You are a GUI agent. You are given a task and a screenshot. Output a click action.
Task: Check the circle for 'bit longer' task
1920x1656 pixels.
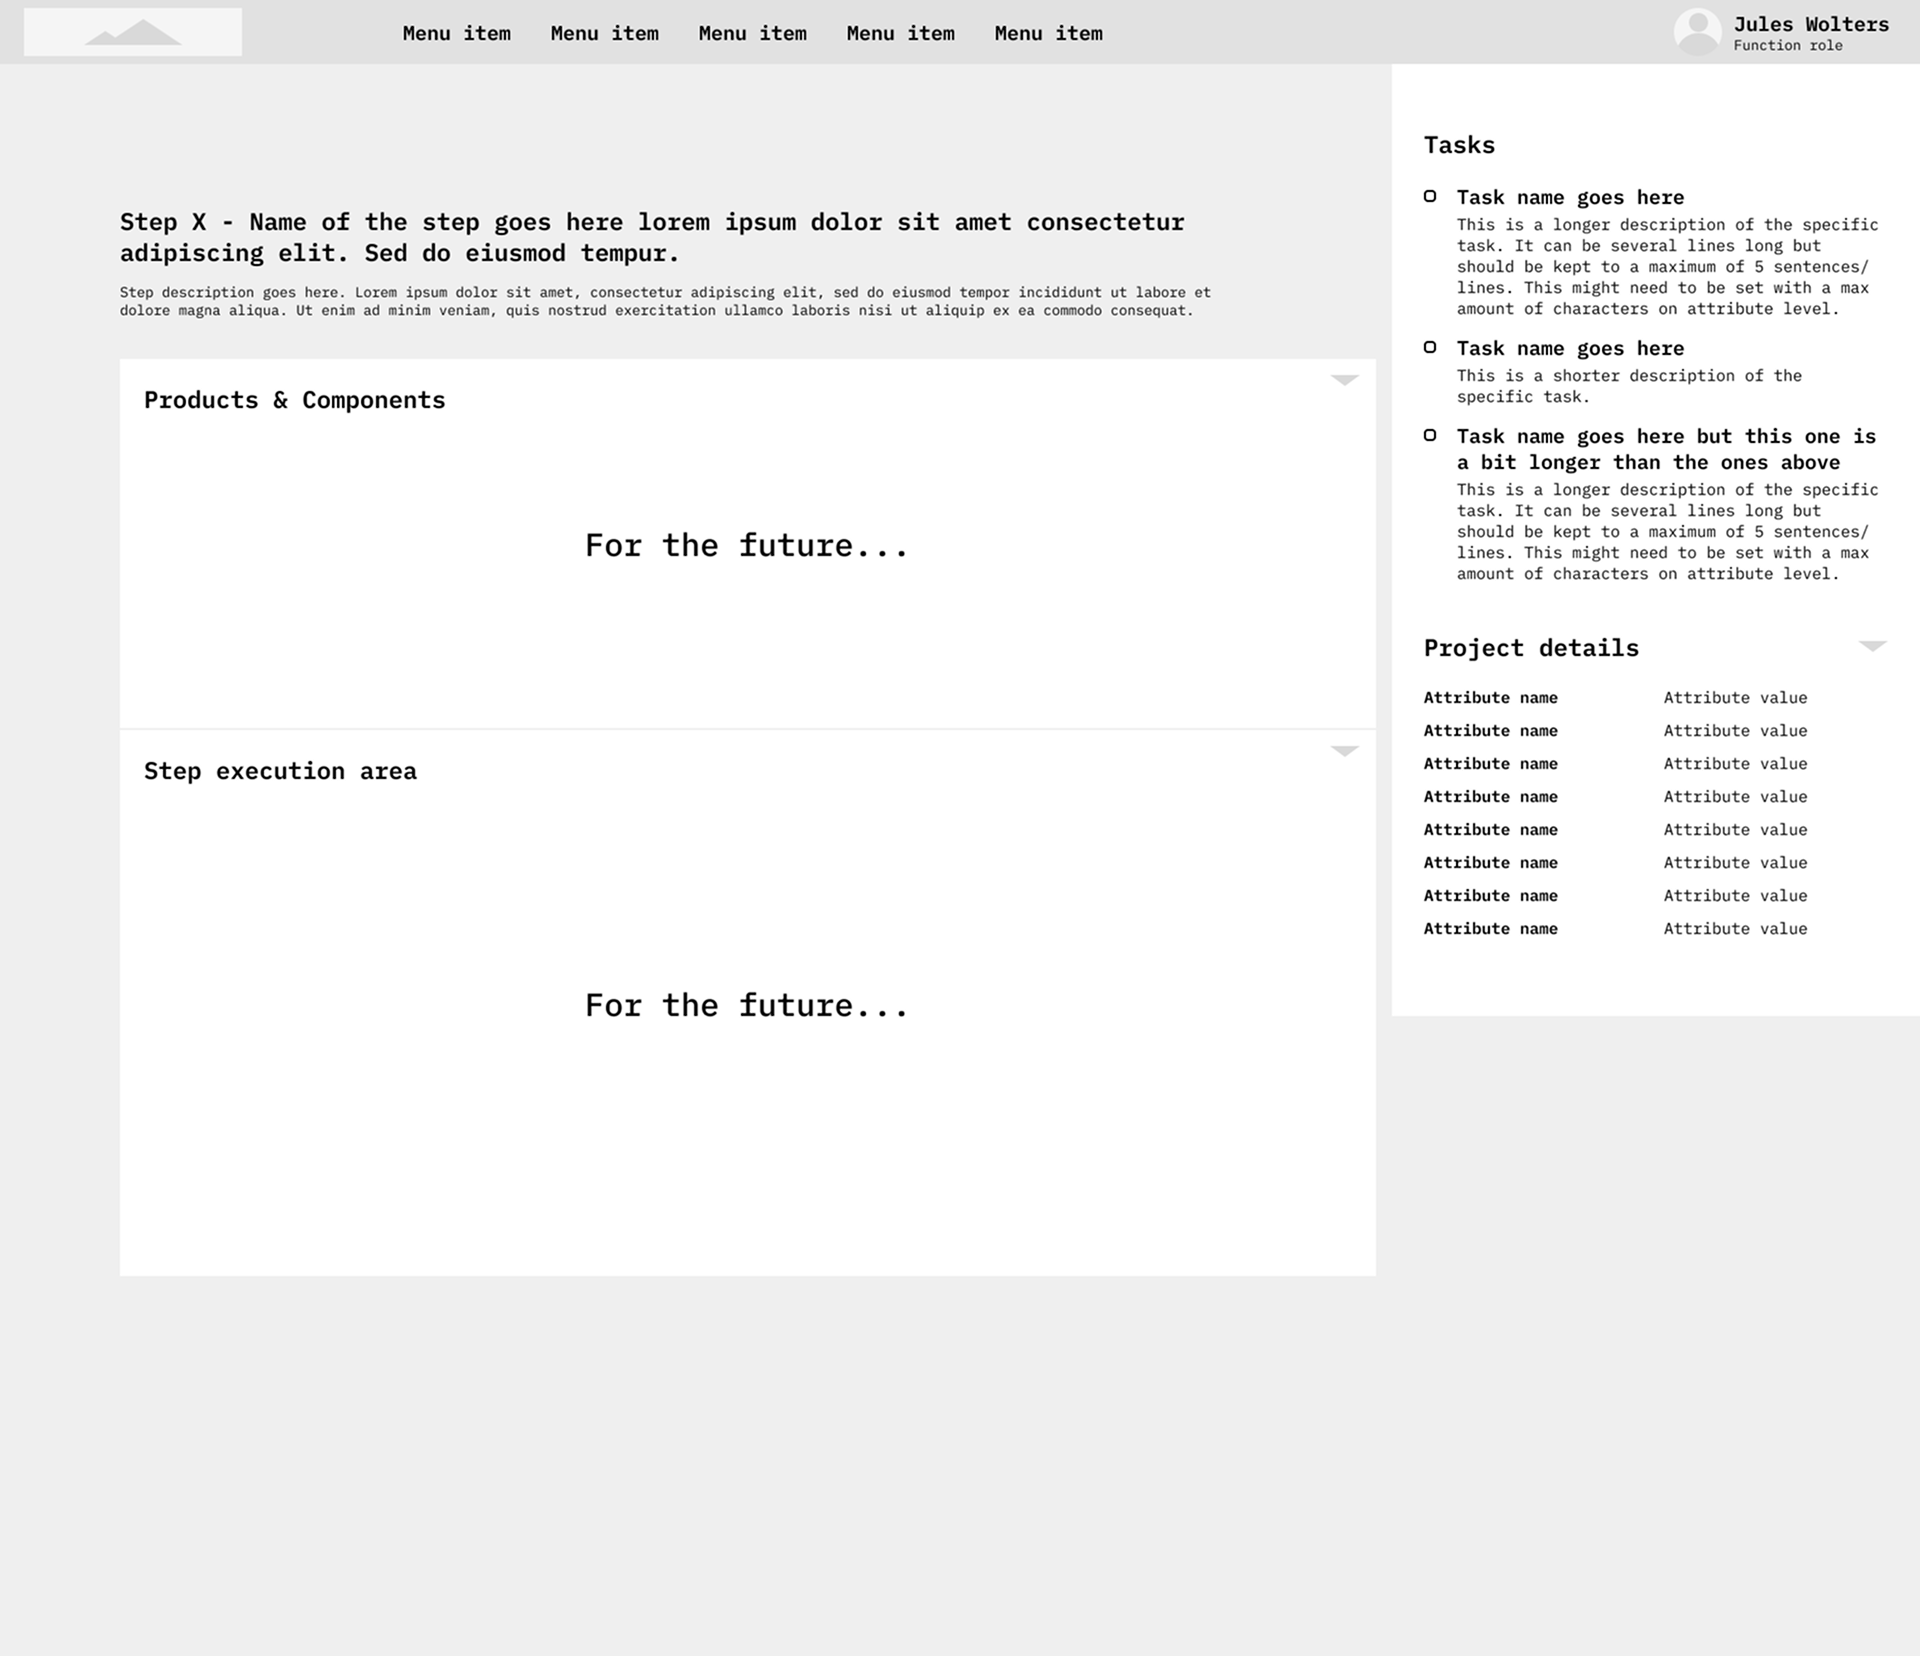pos(1430,435)
